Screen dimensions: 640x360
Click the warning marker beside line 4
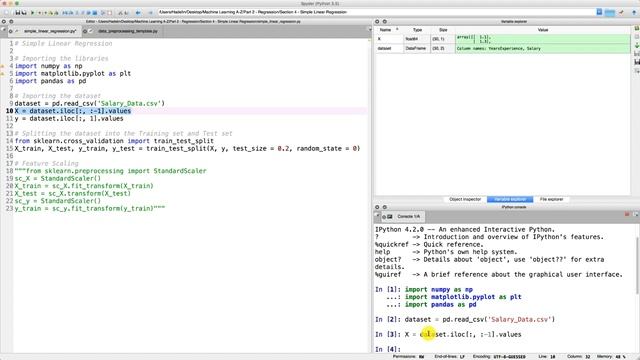(2, 66)
